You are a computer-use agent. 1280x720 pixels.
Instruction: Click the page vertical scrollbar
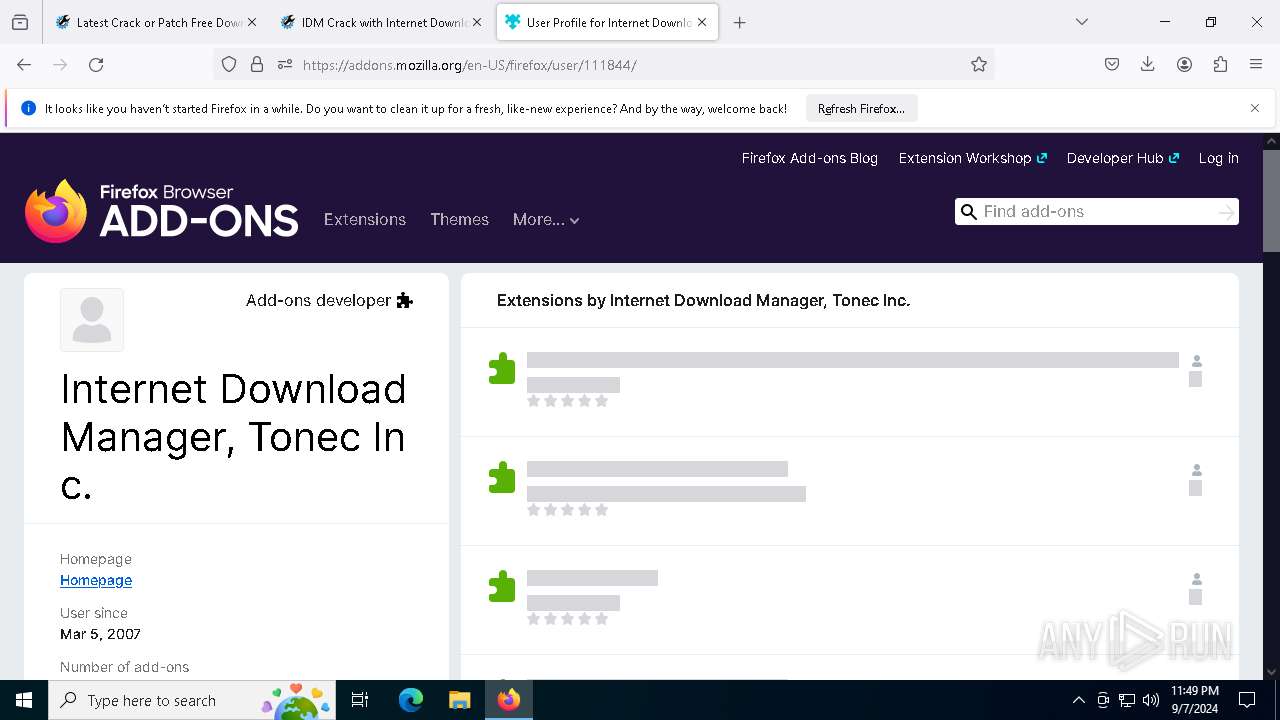1271,200
